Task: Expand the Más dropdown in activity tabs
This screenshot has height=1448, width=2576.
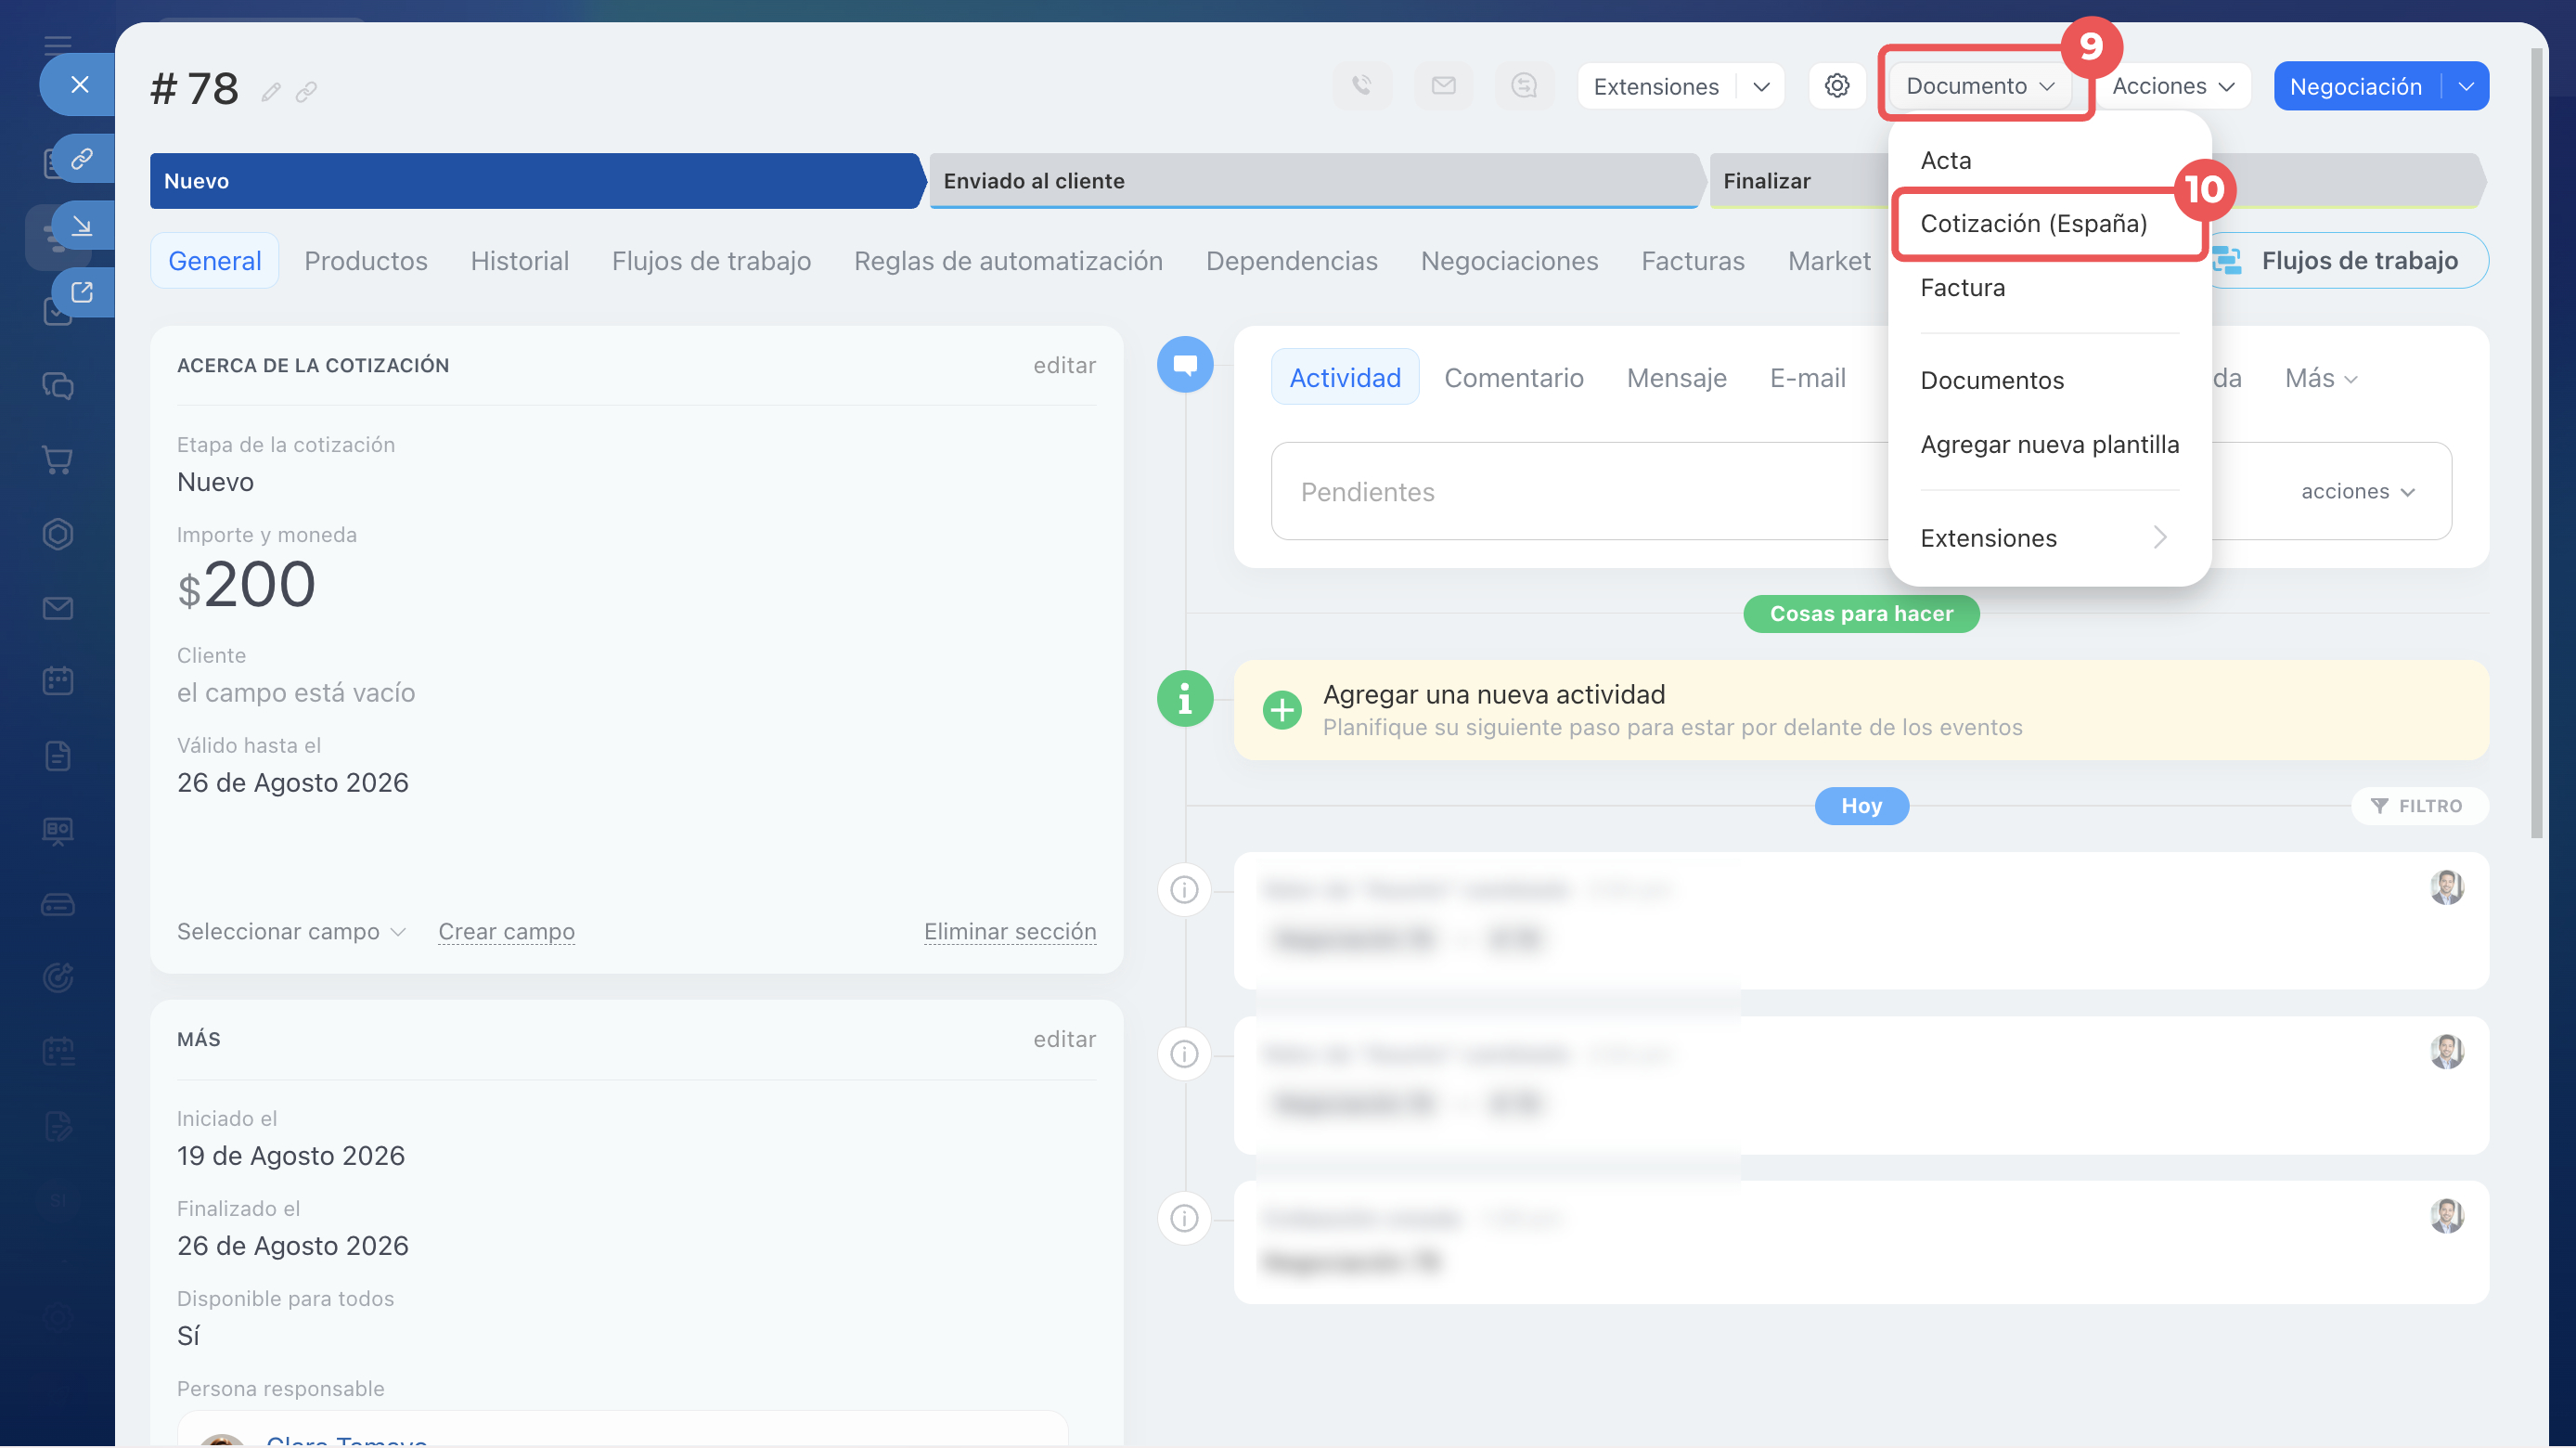Action: 2321,378
